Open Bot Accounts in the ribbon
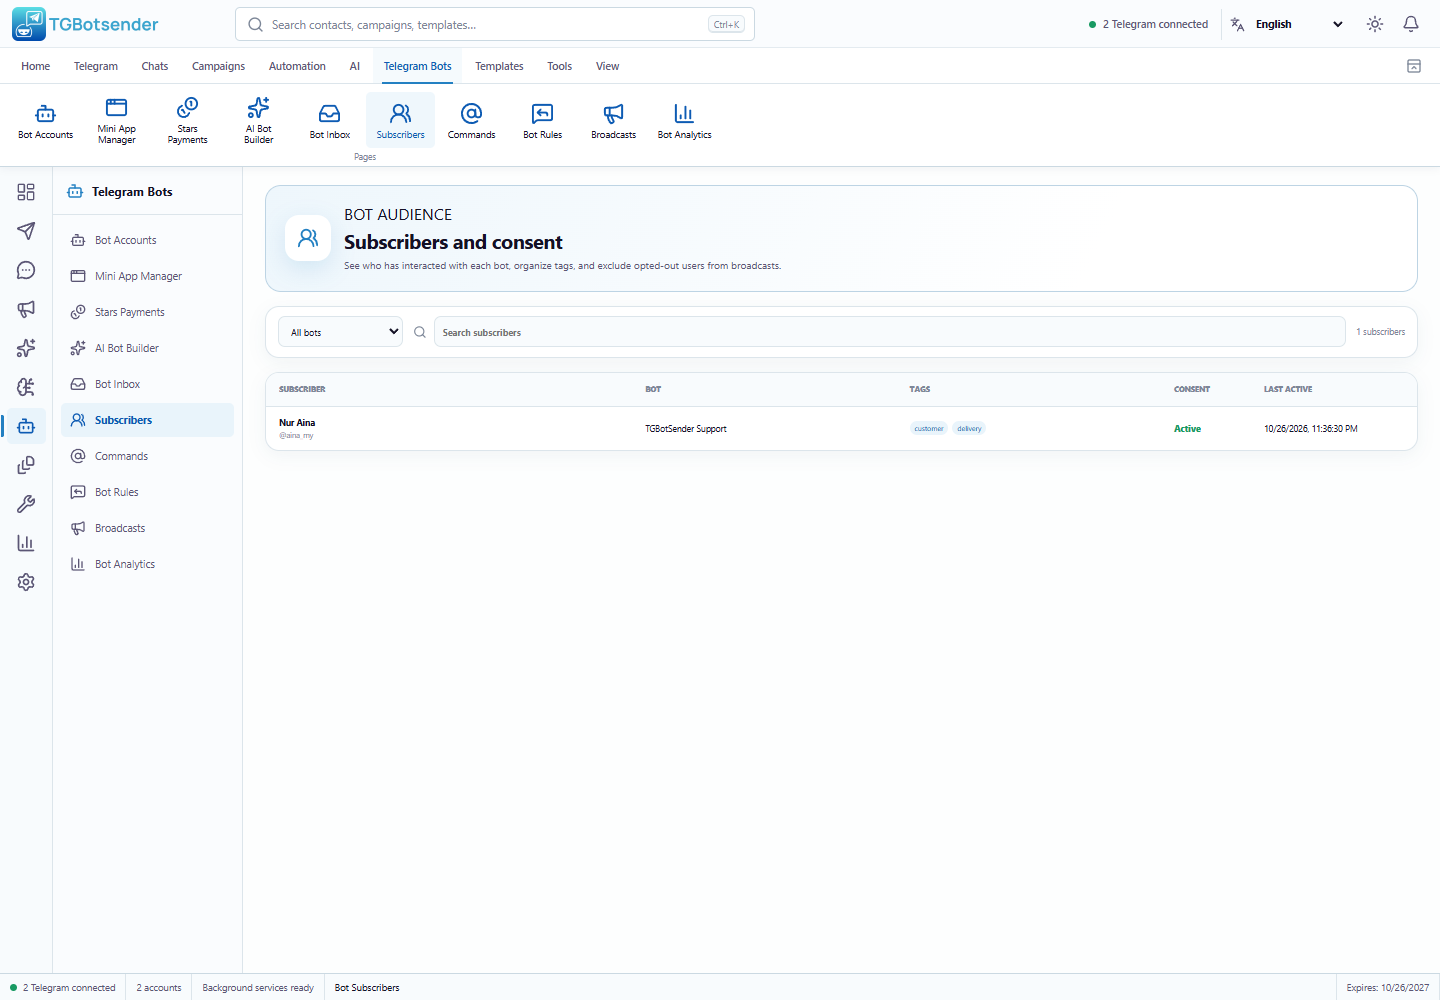The height and width of the screenshot is (1000, 1440). tap(45, 120)
